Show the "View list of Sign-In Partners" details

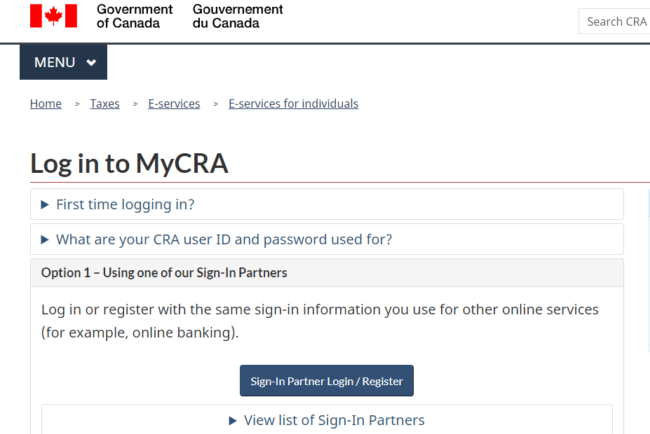point(334,421)
